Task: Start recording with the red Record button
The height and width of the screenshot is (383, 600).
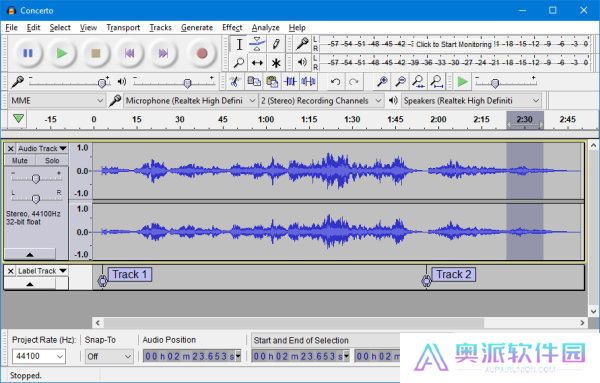Action: click(202, 53)
